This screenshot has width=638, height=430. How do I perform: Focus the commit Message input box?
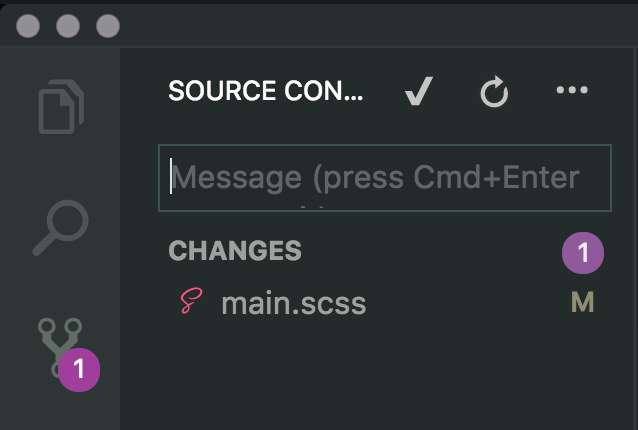pos(385,178)
